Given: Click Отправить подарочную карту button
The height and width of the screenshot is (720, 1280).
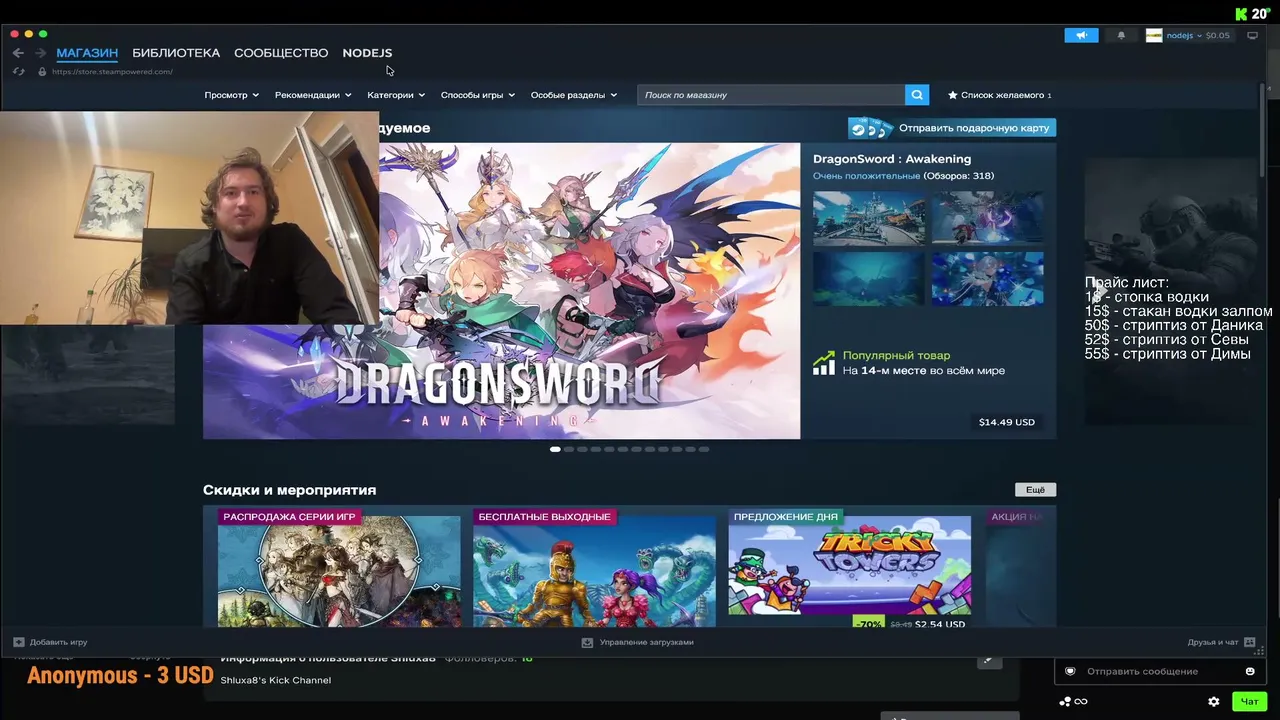Looking at the screenshot, I should [x=952, y=128].
